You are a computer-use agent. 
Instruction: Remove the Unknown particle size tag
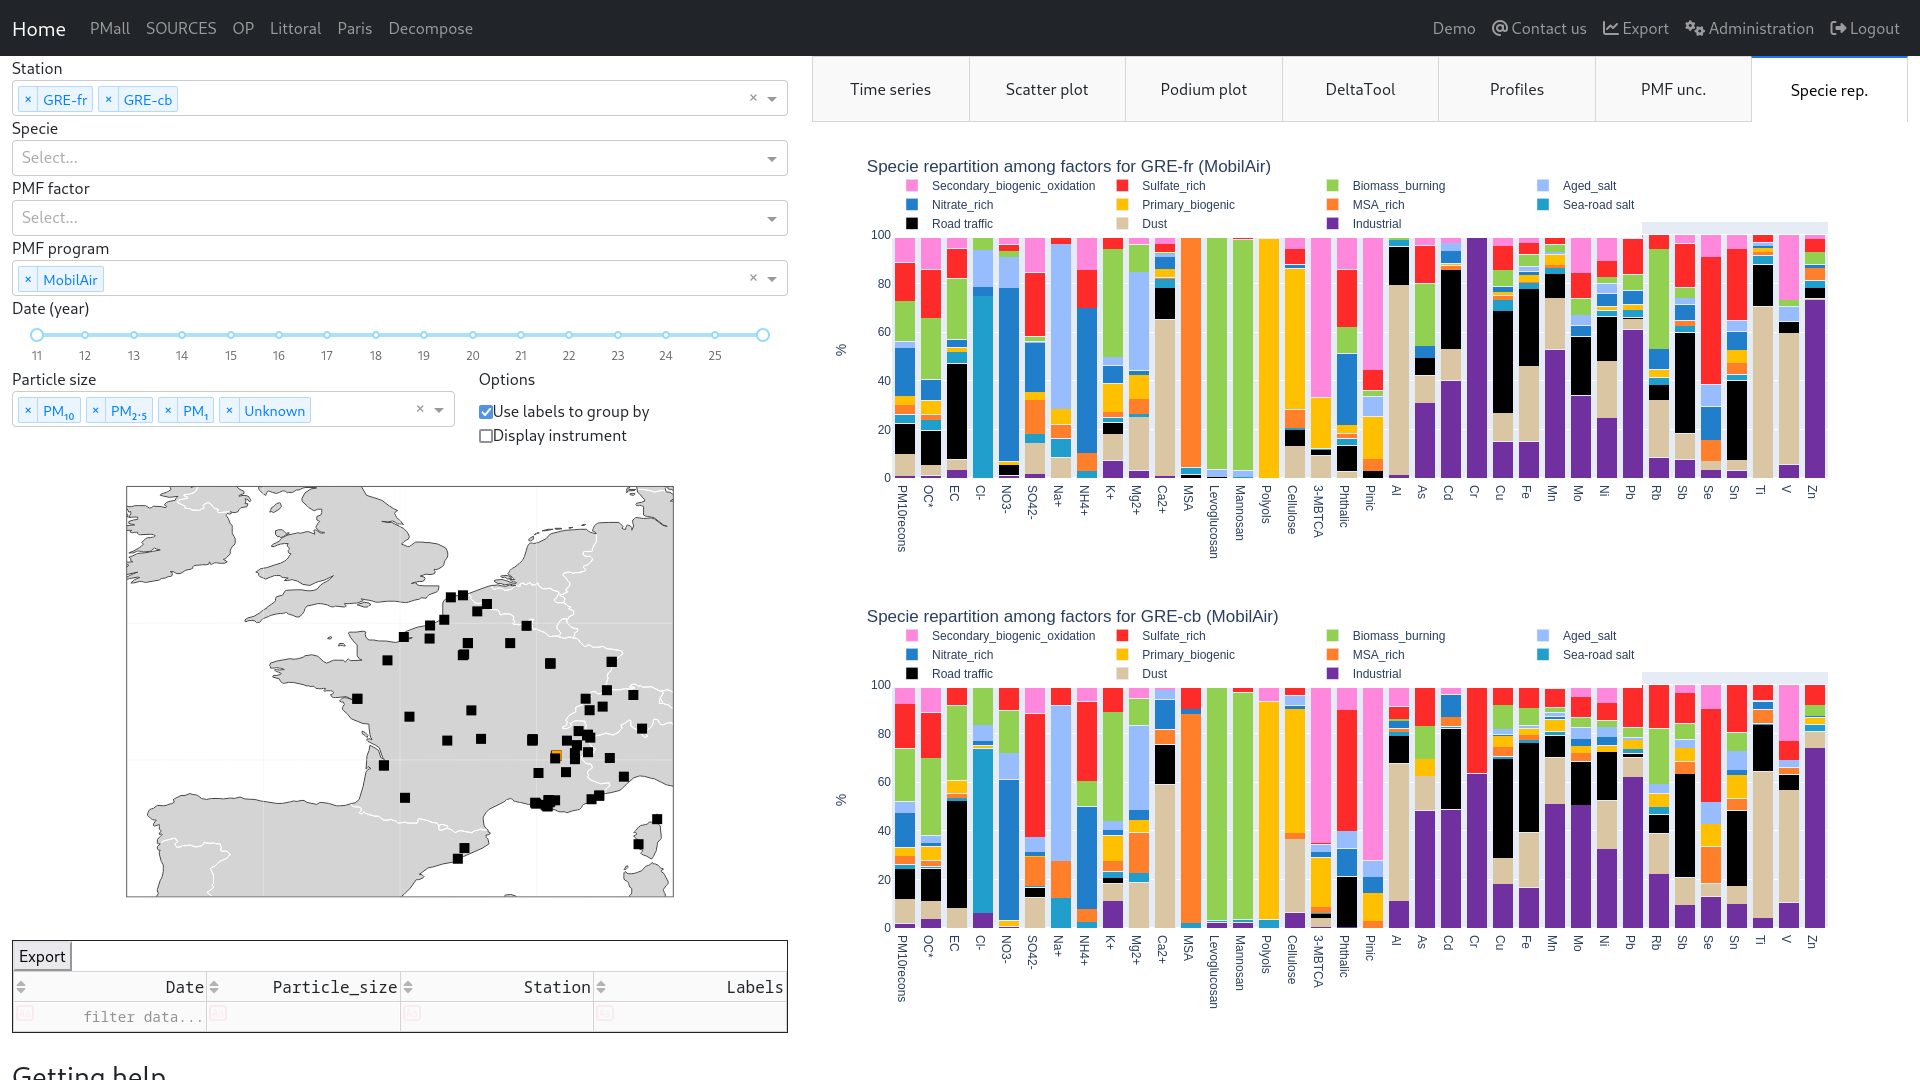[229, 411]
